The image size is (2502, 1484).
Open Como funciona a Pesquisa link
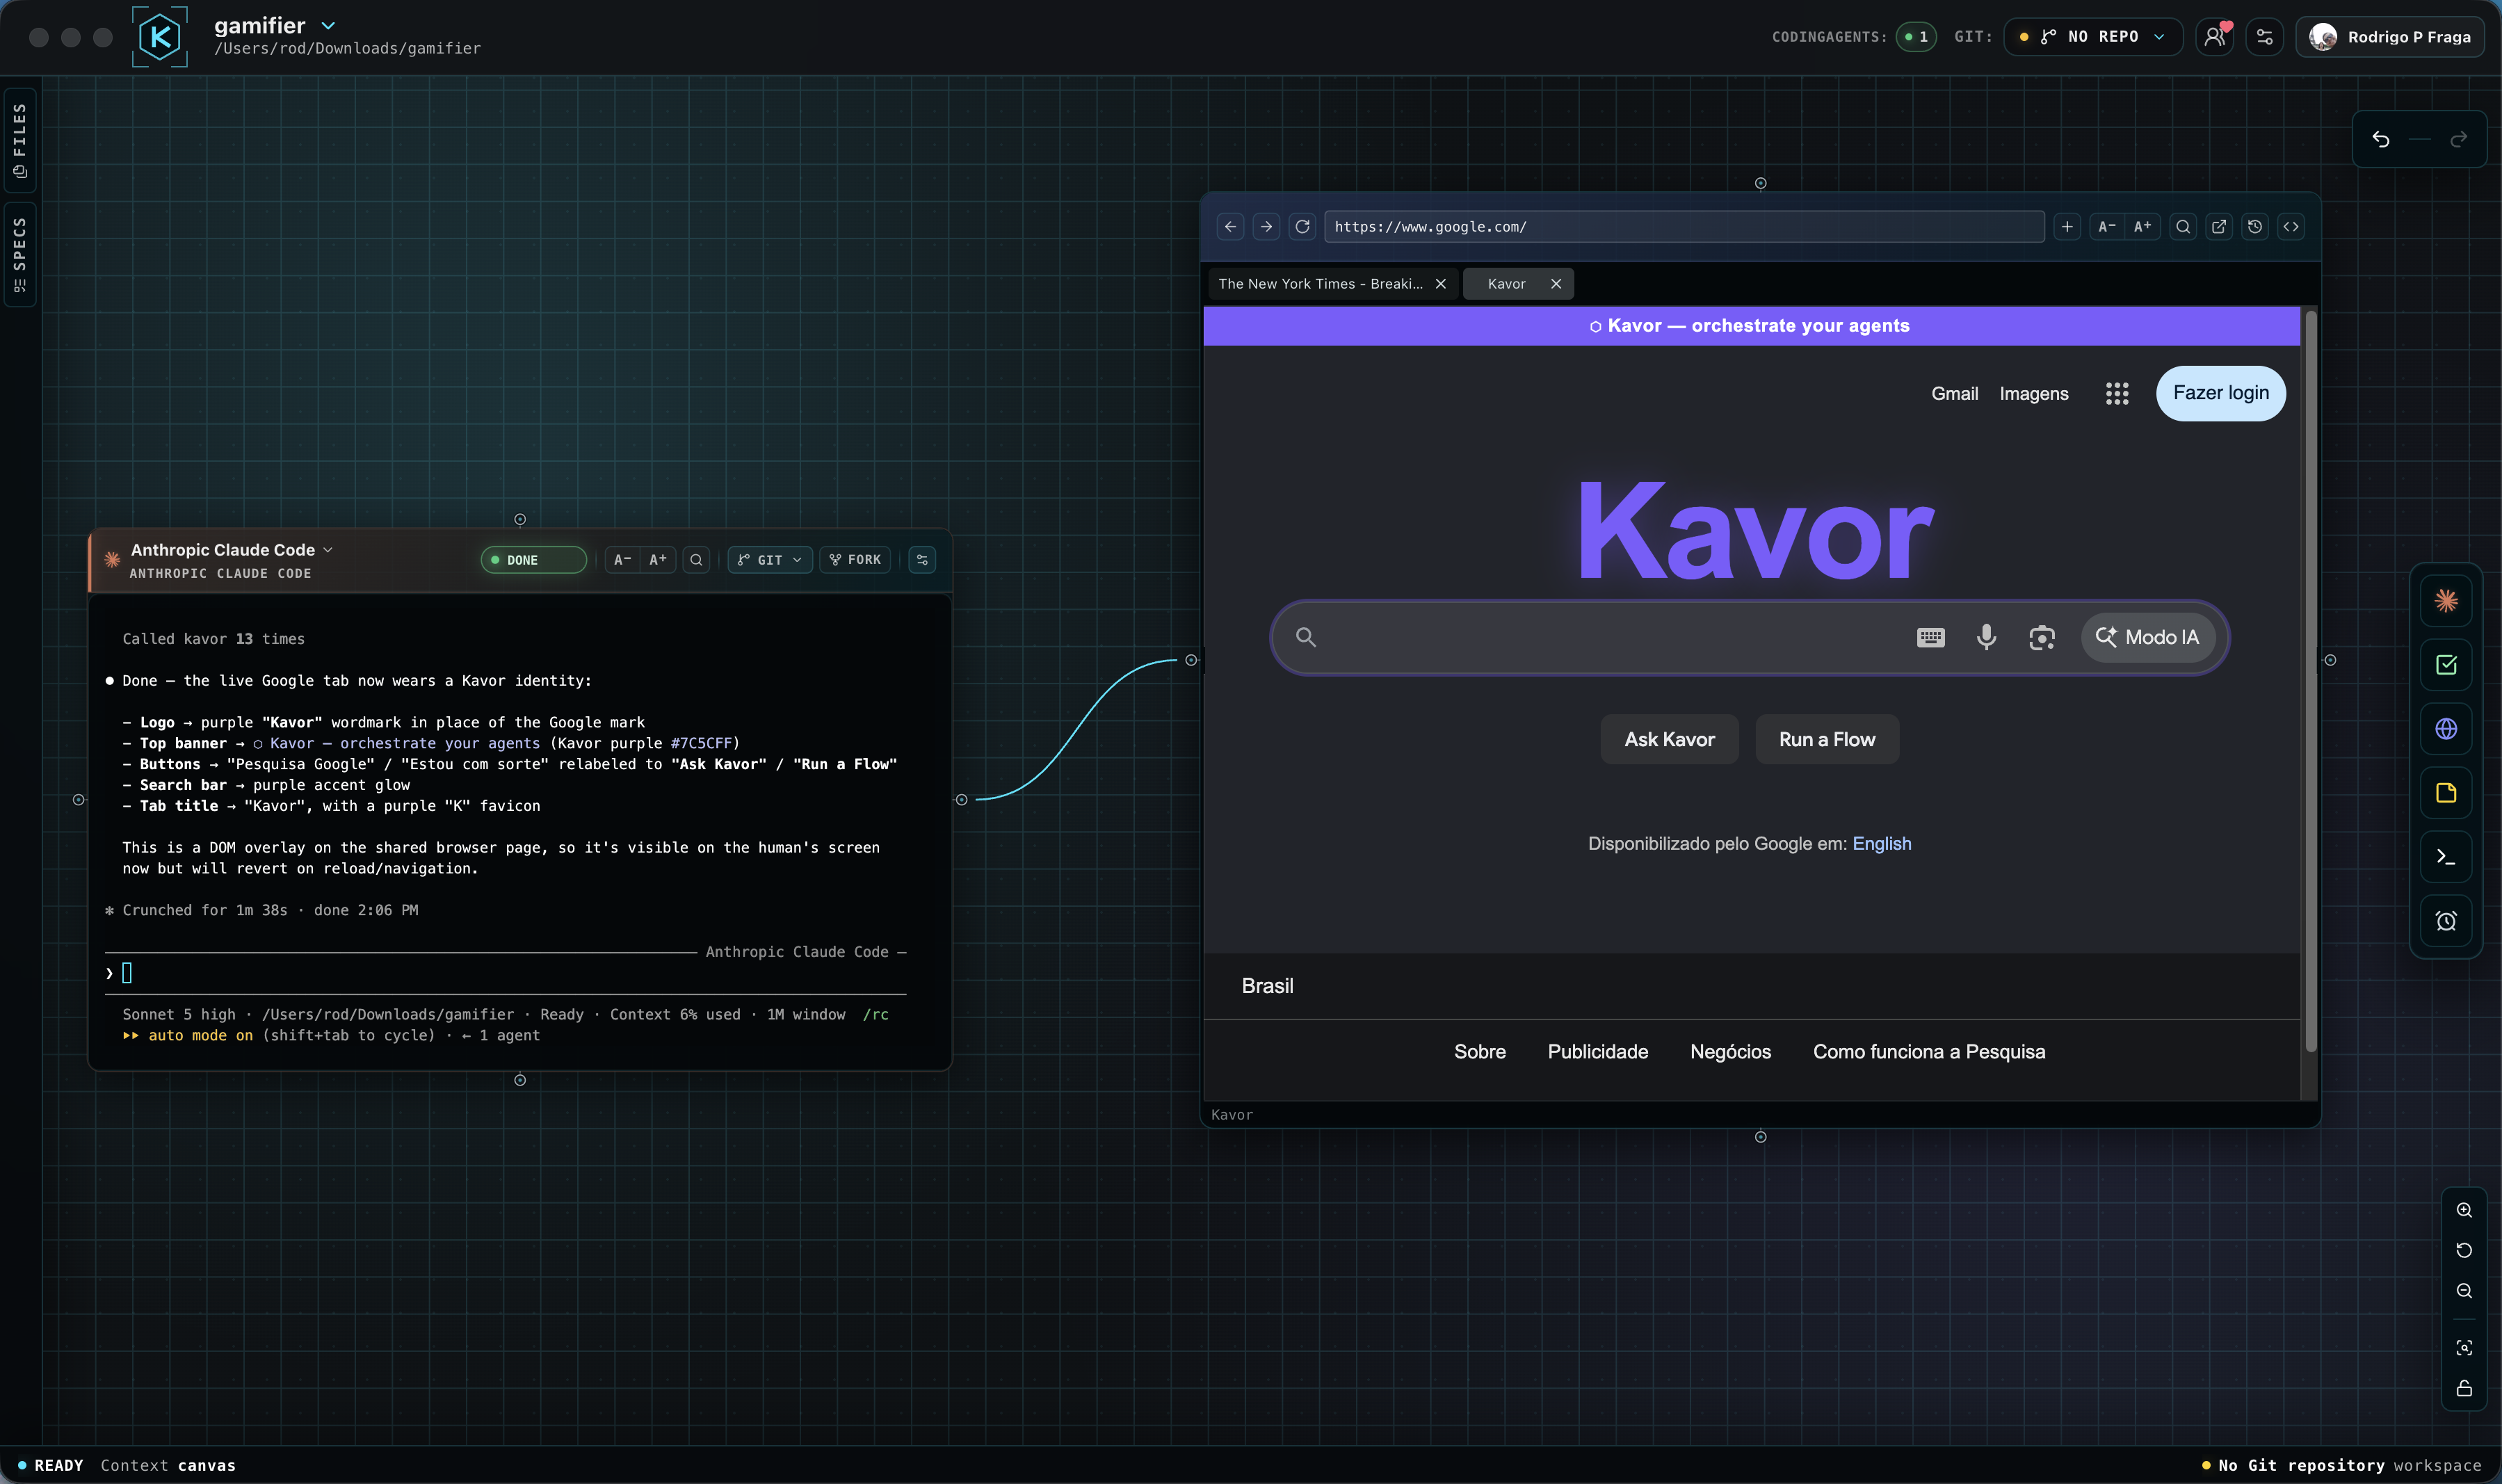point(1929,1052)
